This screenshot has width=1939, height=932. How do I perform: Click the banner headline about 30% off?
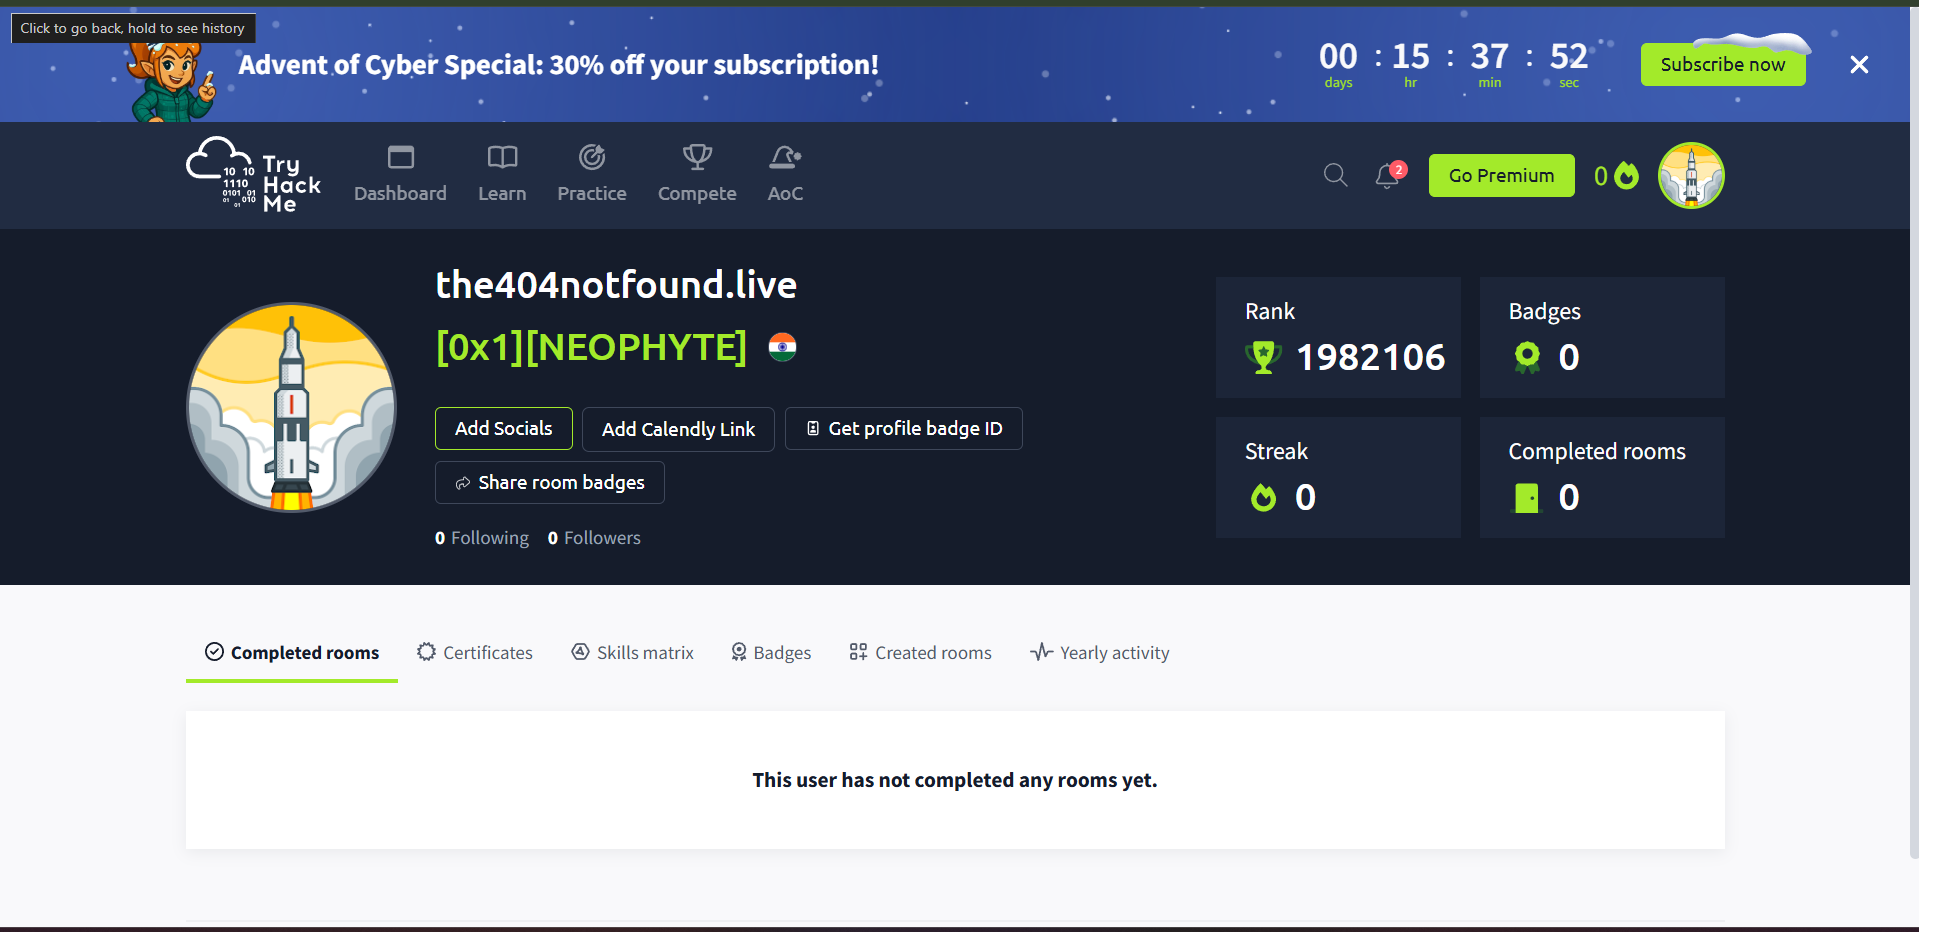pyautogui.click(x=558, y=65)
